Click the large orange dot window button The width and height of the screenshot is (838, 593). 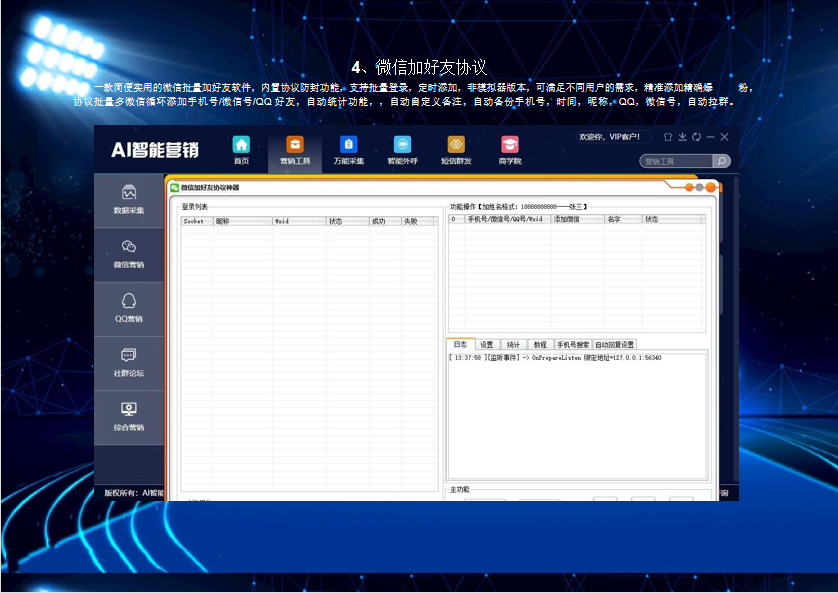click(711, 187)
